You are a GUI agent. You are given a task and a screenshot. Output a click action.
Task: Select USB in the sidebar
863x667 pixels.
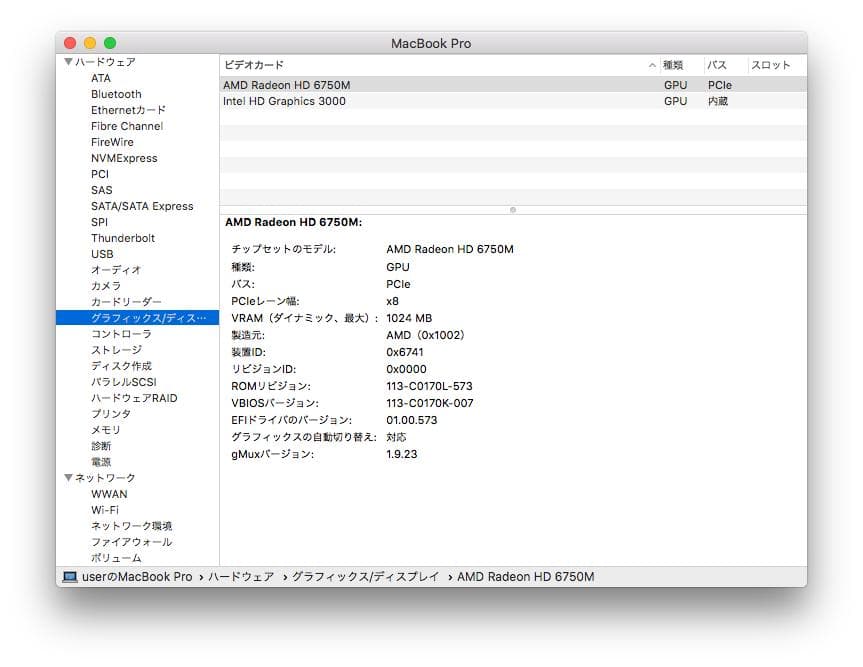102,254
